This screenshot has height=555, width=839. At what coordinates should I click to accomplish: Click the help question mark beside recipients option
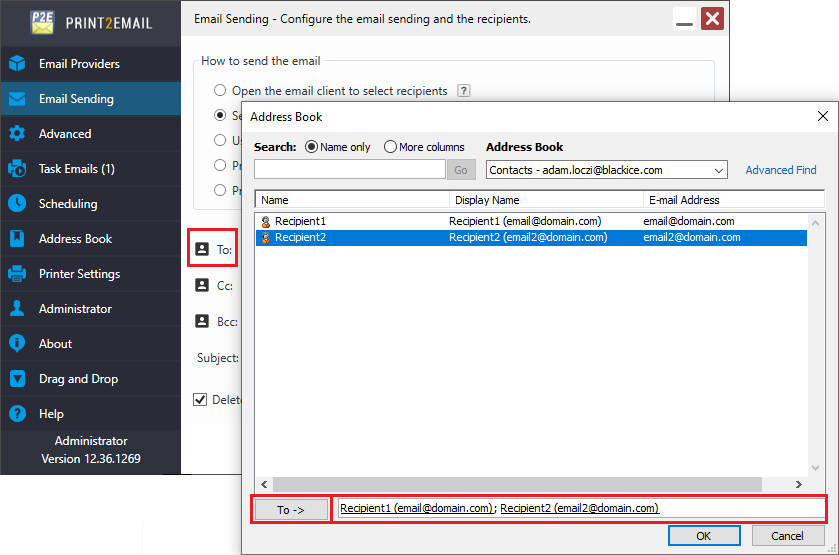pyautogui.click(x=463, y=91)
